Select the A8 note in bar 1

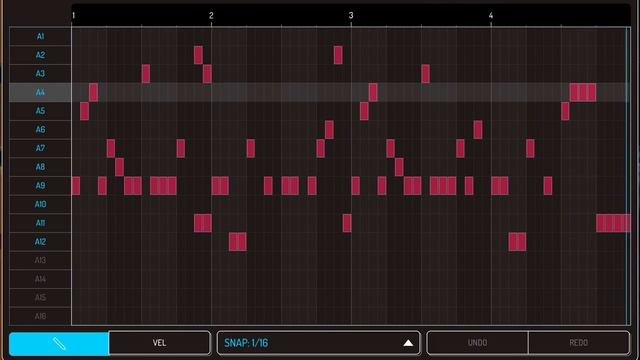coord(119,167)
